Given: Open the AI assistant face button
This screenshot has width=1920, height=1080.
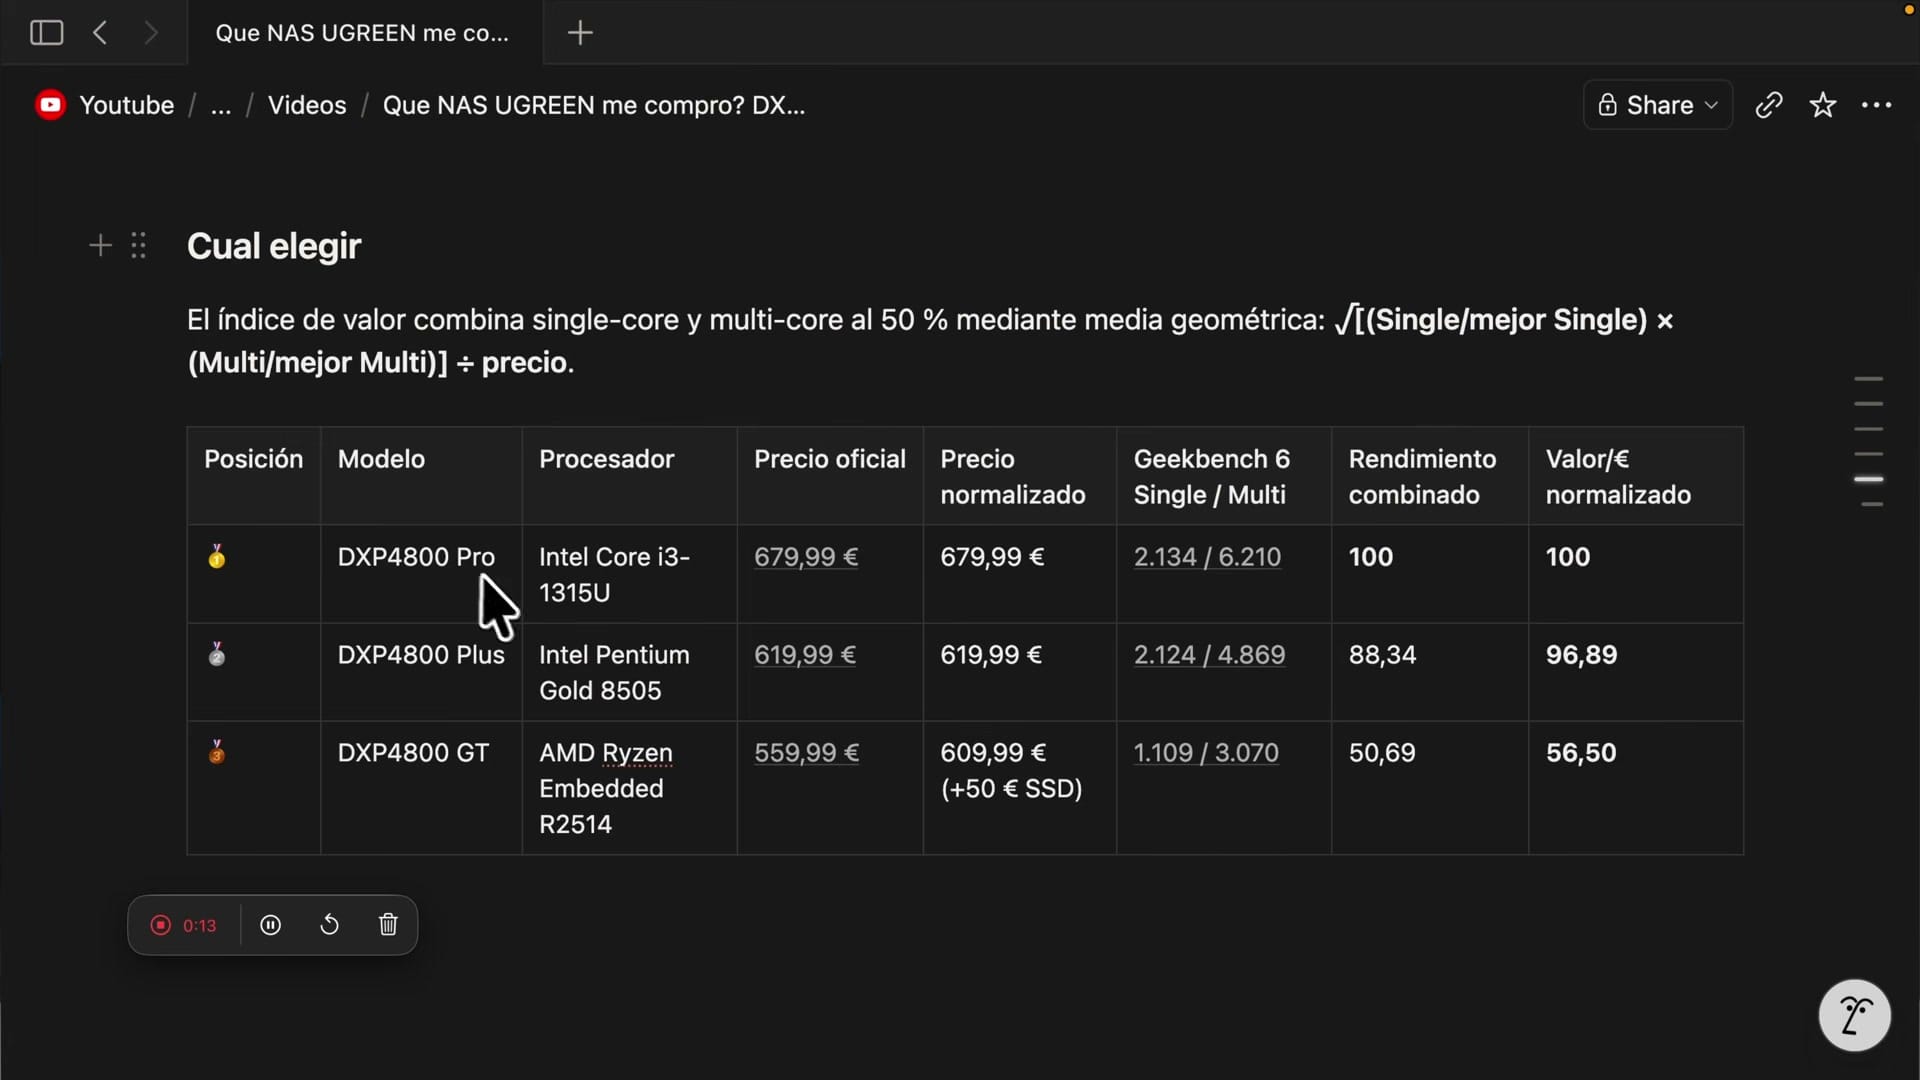Looking at the screenshot, I should coord(1854,1015).
